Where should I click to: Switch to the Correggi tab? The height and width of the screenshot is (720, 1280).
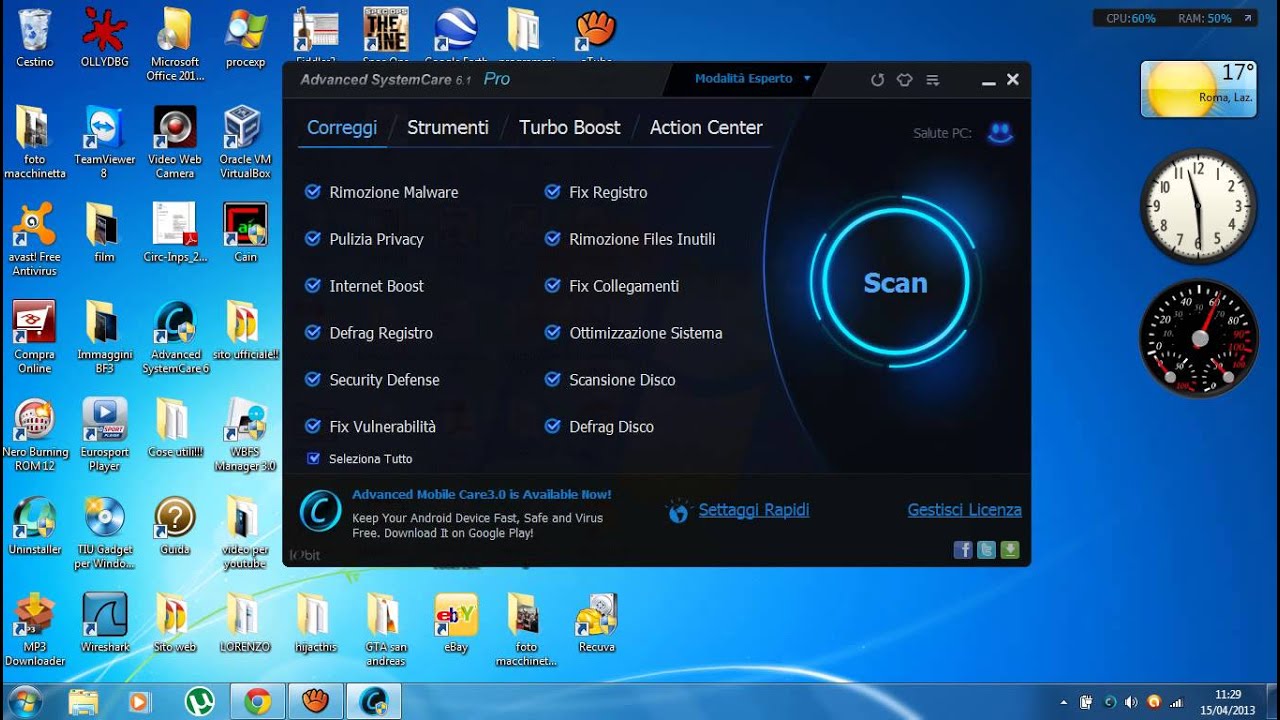342,128
